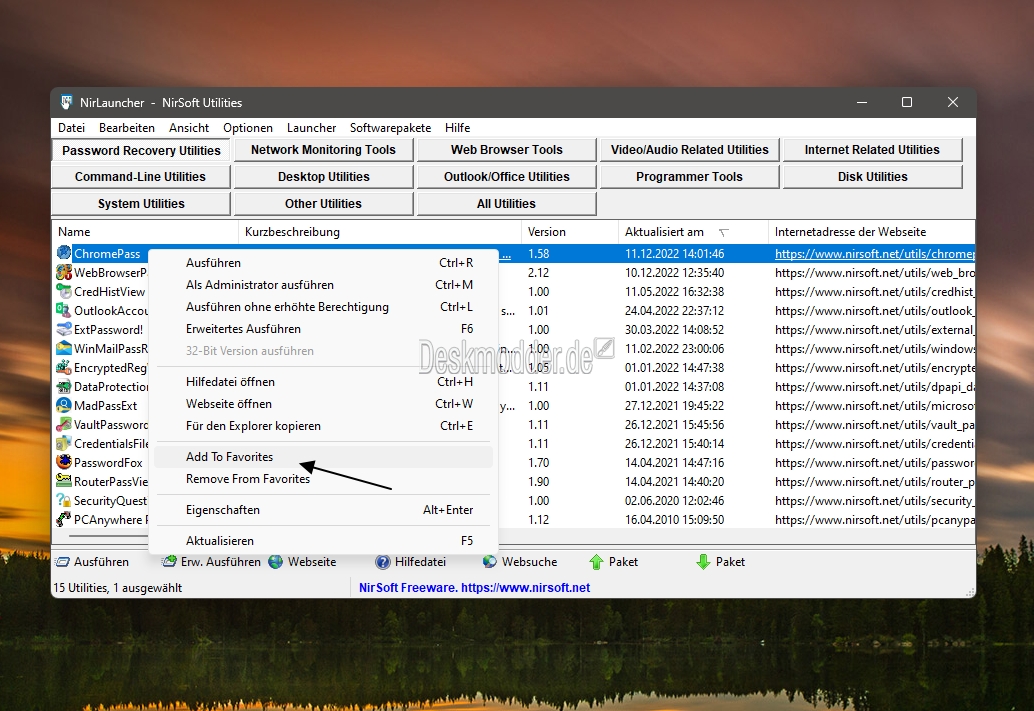This screenshot has width=1034, height=711.
Task: Open Outlook/Office Utilities group
Action: coord(506,177)
